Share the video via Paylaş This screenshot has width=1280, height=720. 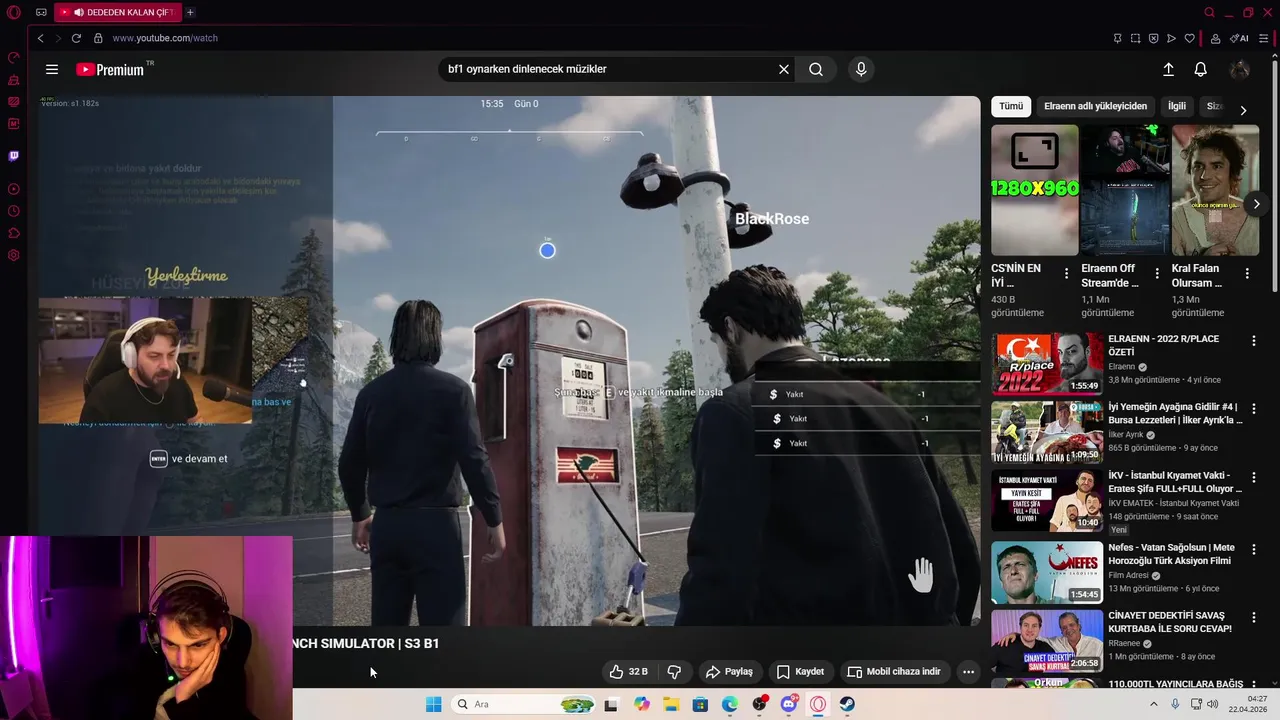(x=729, y=672)
